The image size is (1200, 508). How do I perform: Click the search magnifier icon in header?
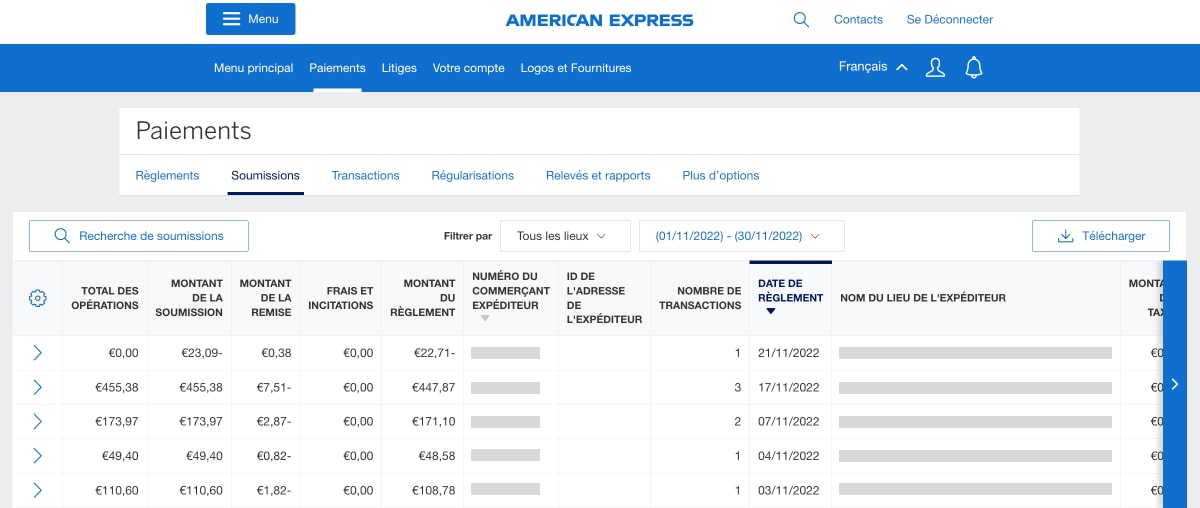(x=801, y=19)
